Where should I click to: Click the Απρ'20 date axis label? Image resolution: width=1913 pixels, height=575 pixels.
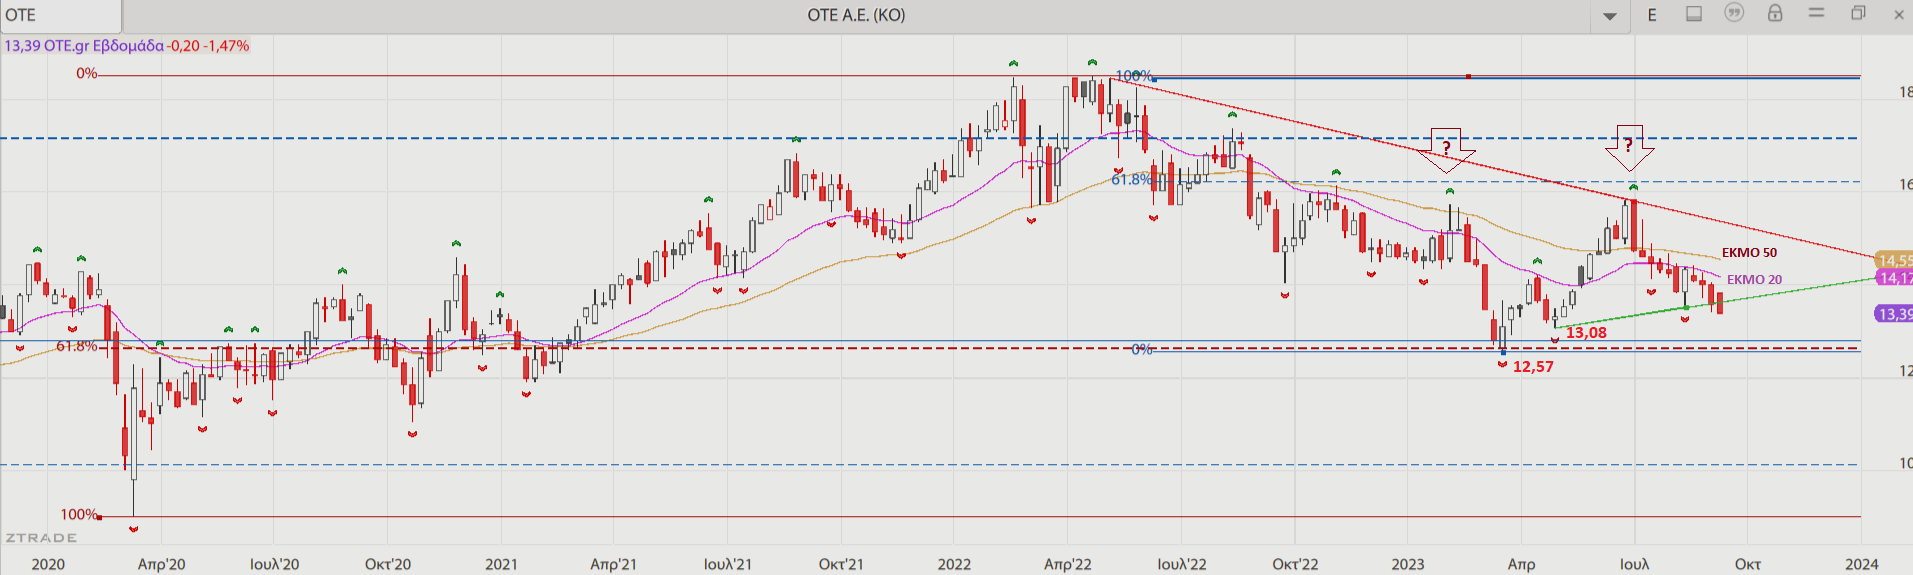[x=161, y=564]
